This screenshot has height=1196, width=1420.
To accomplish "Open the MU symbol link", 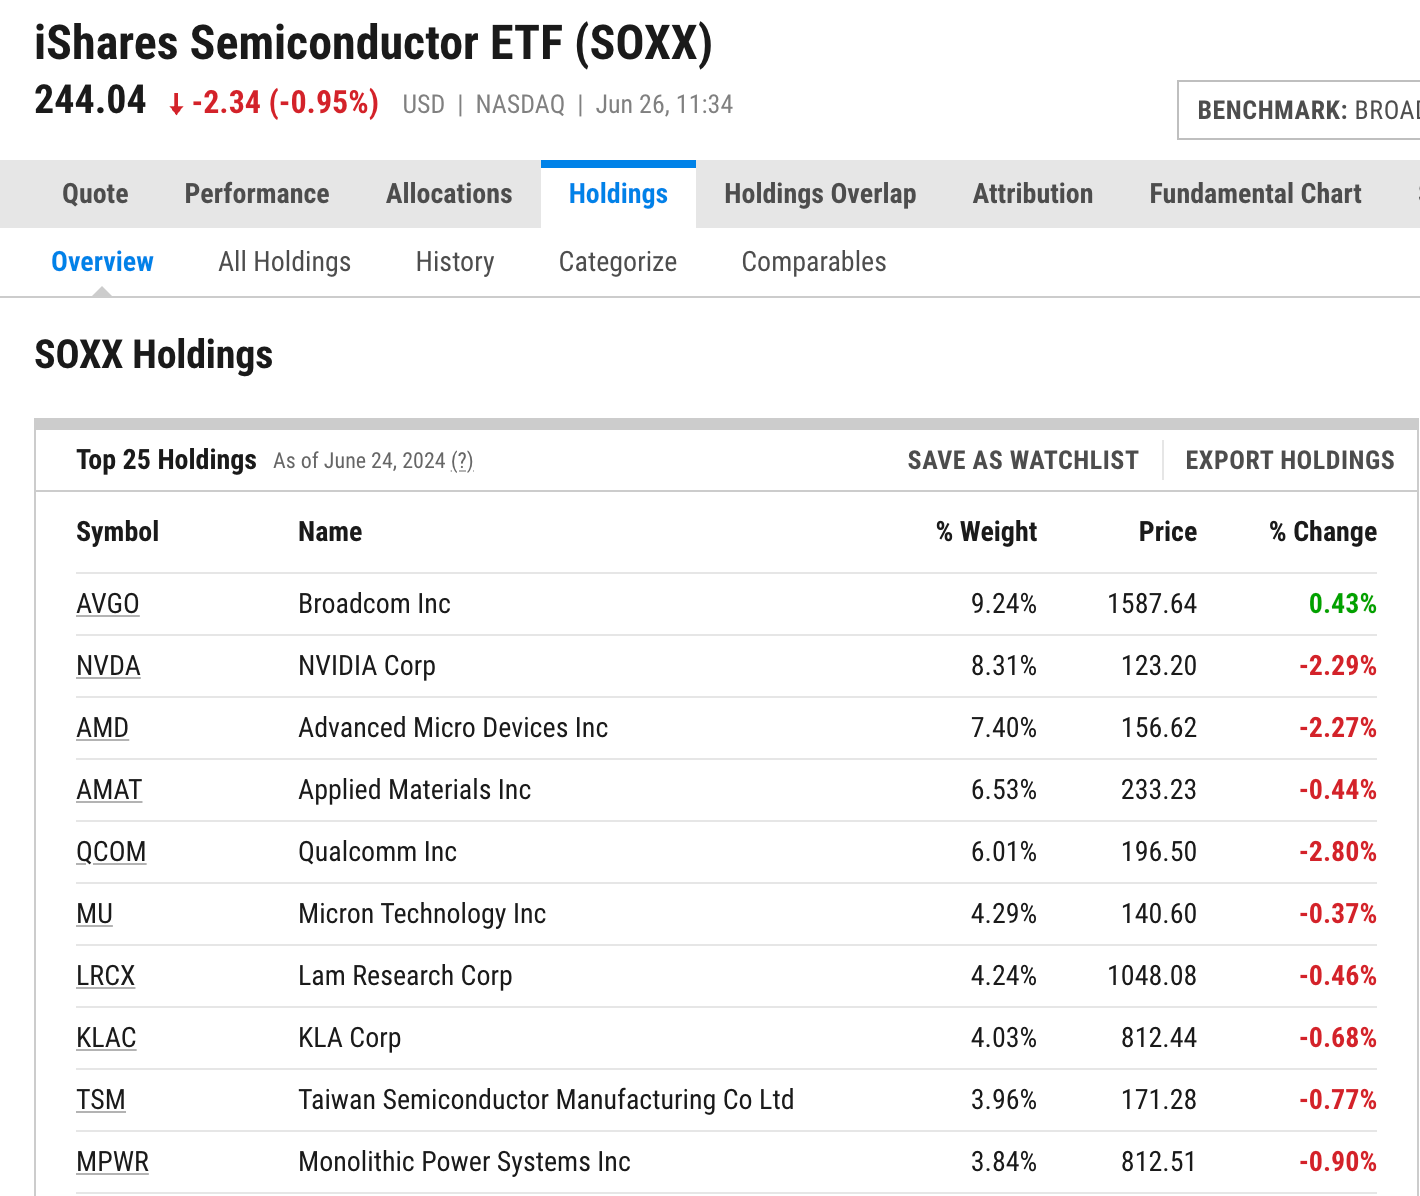I will [x=94, y=914].
